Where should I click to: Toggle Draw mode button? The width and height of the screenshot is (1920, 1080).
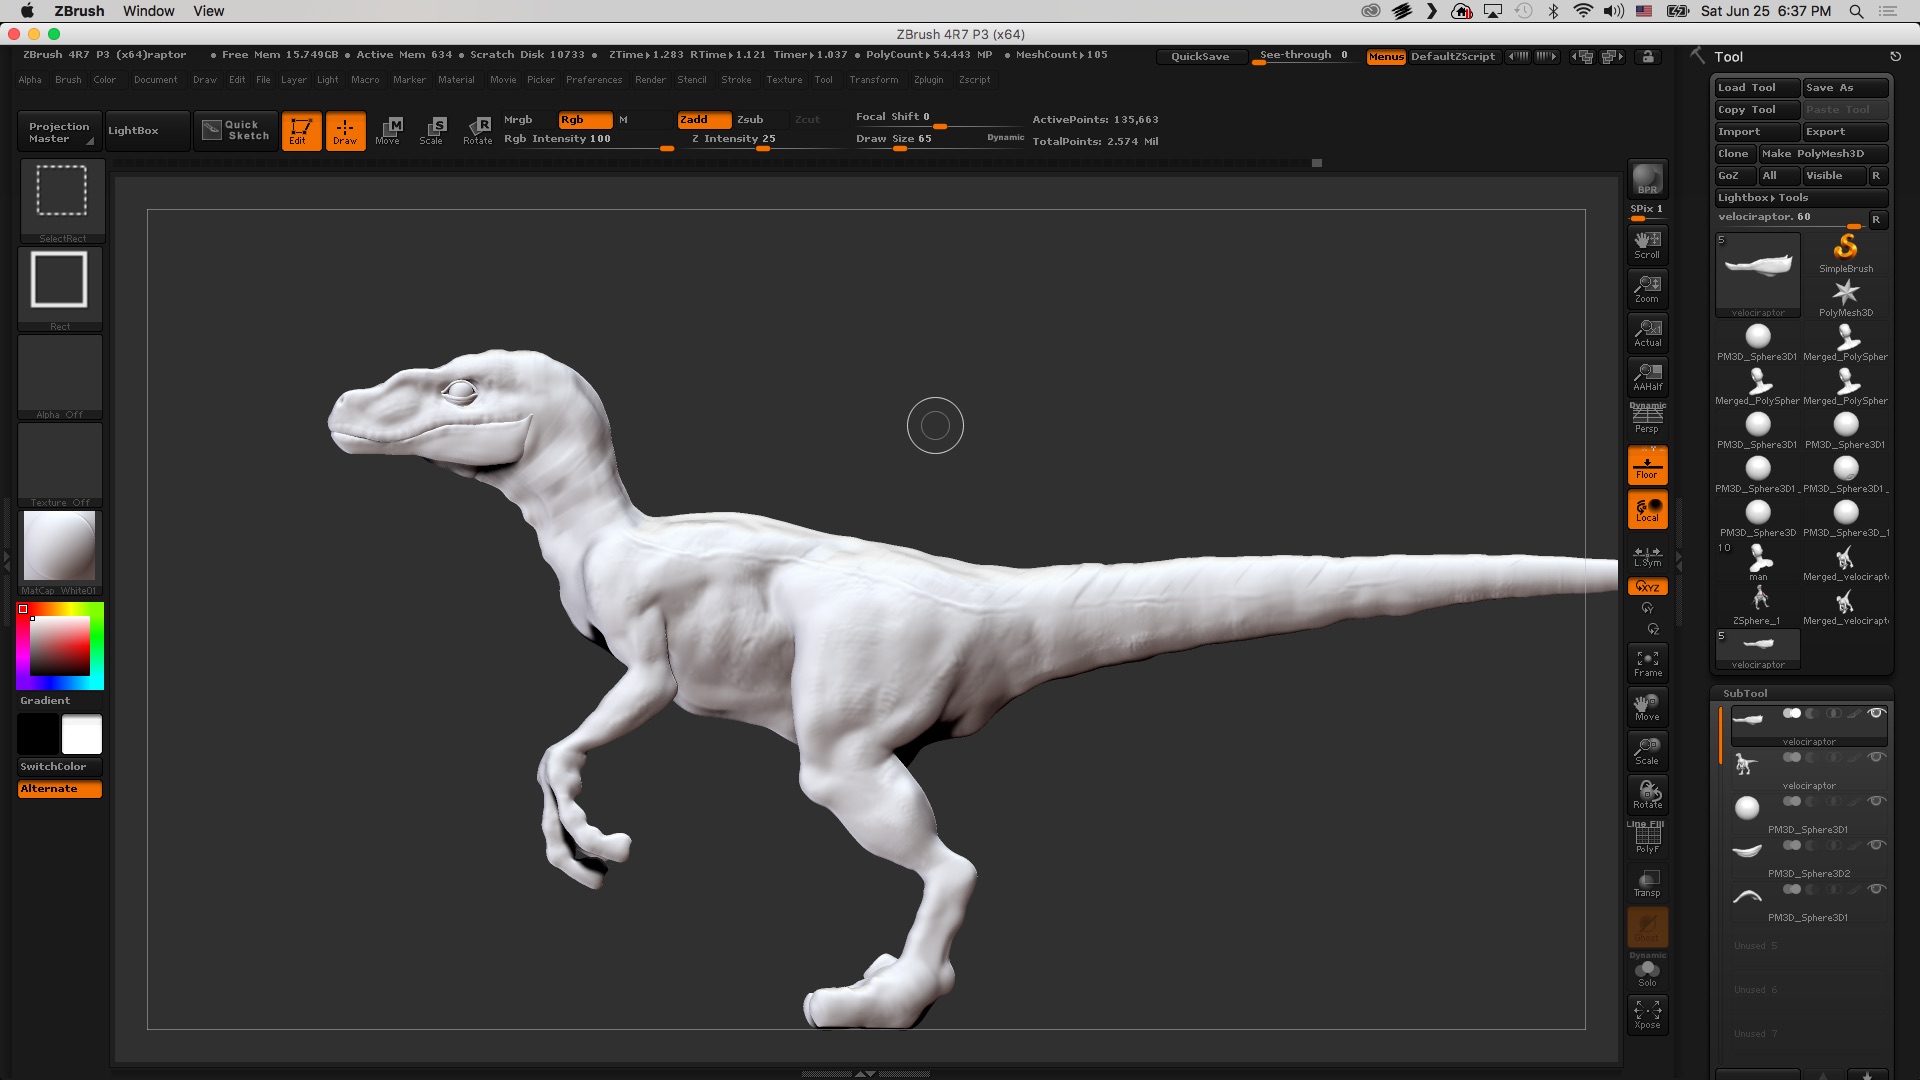345,130
